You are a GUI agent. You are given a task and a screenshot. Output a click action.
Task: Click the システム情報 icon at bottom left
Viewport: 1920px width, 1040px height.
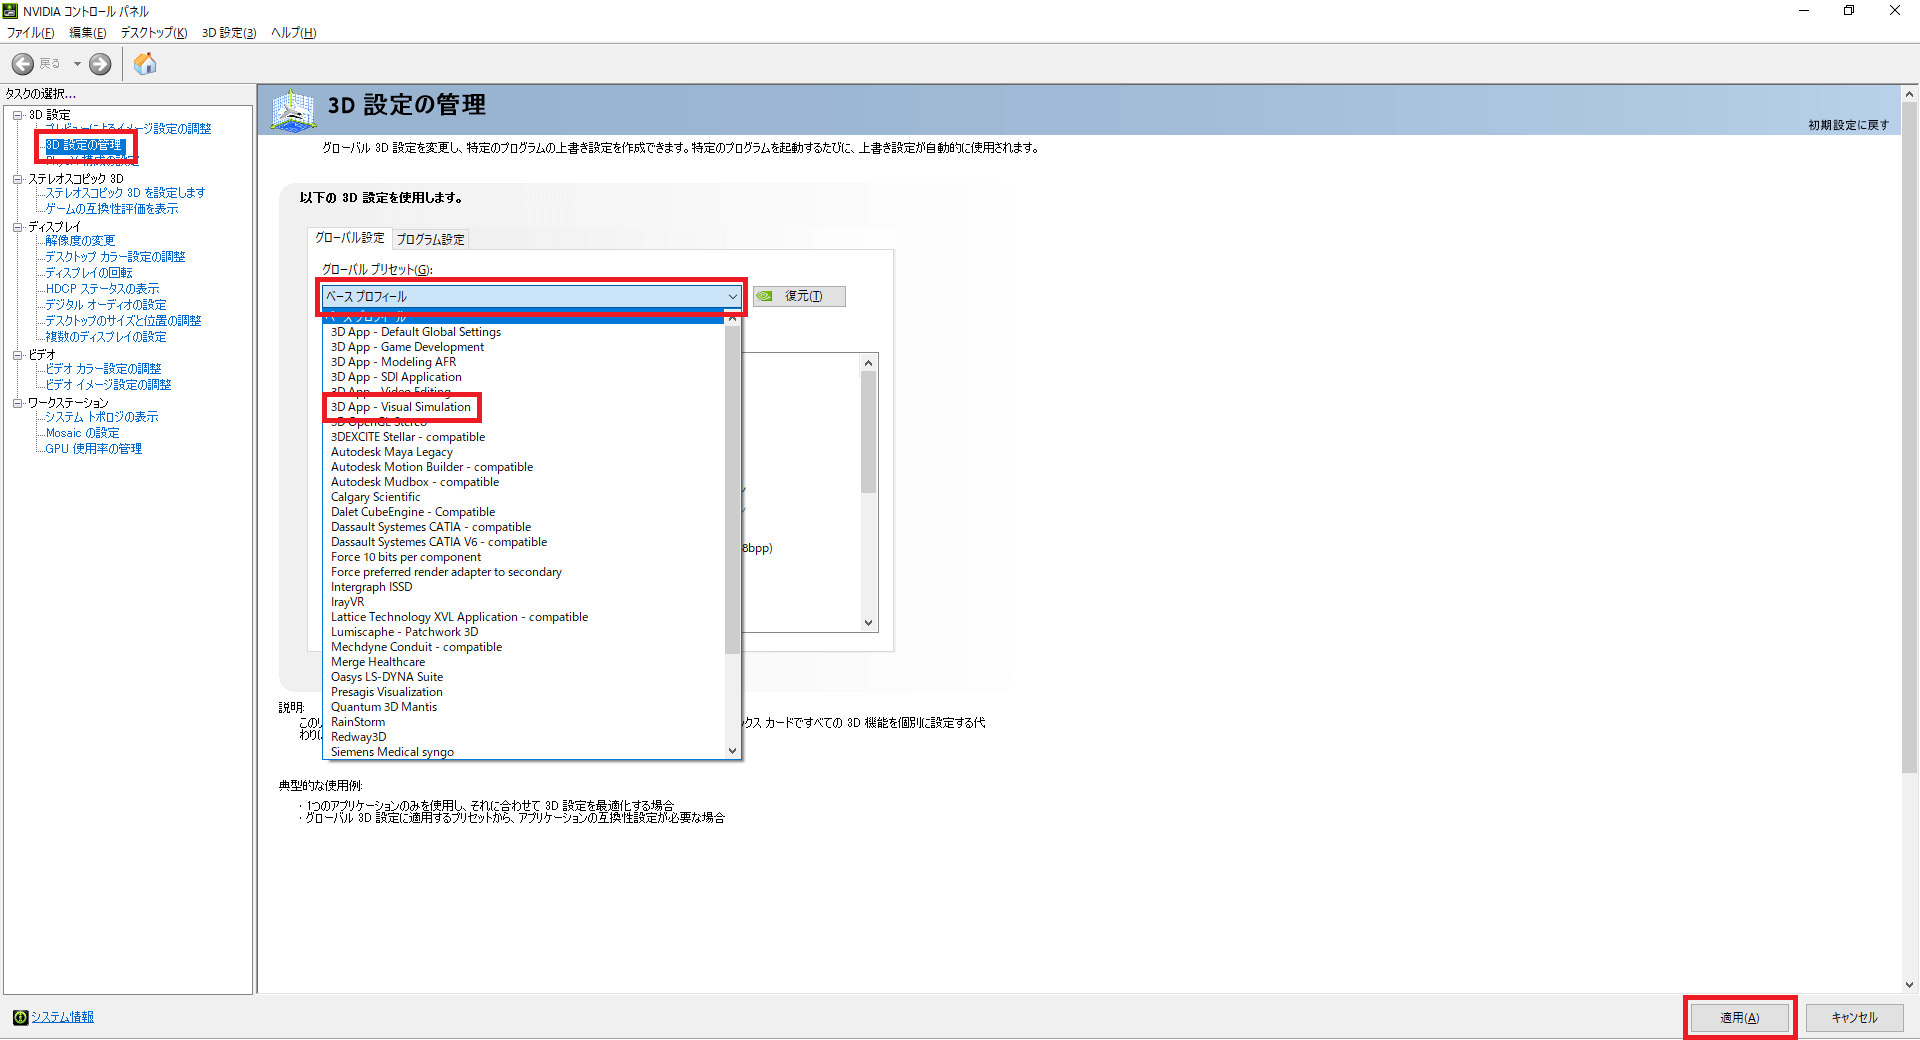click(20, 1018)
